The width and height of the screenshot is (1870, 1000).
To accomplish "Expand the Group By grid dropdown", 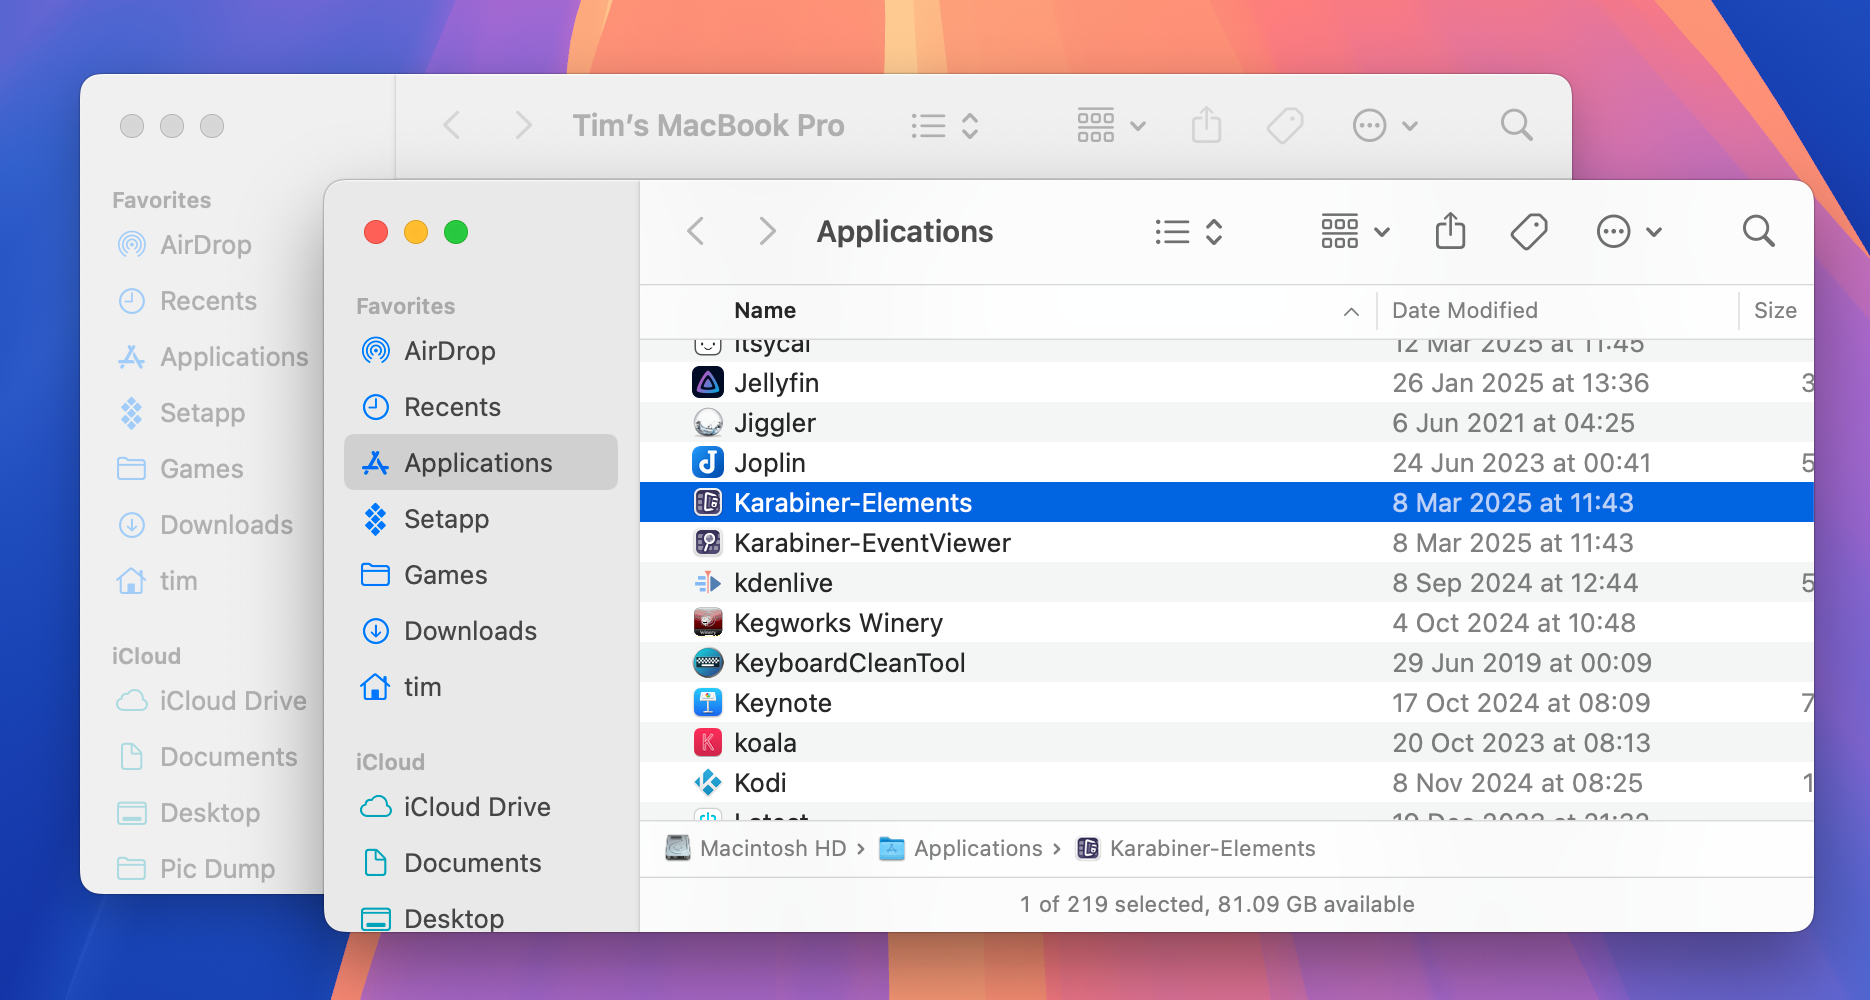I will pyautogui.click(x=1355, y=232).
